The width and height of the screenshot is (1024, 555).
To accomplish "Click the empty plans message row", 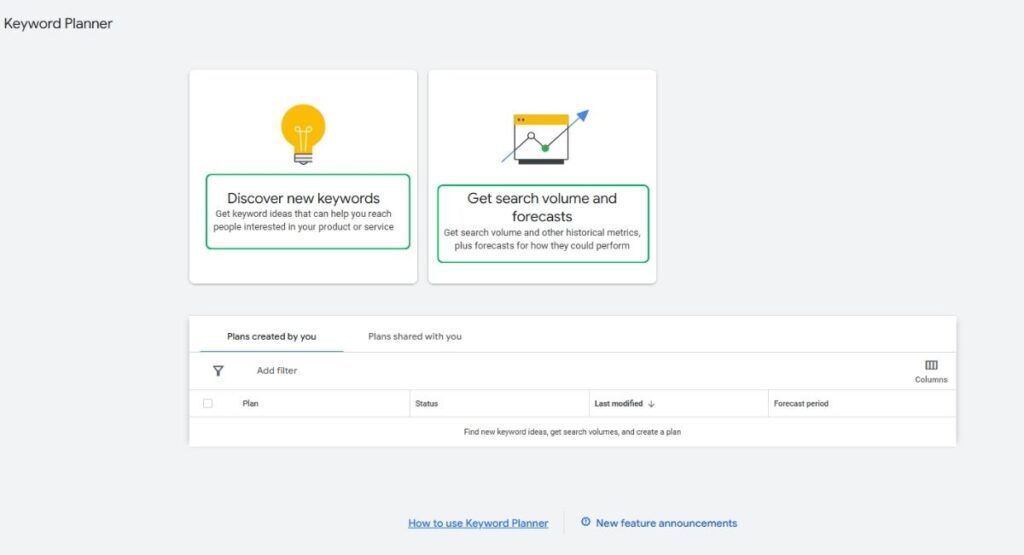I will (x=572, y=432).
